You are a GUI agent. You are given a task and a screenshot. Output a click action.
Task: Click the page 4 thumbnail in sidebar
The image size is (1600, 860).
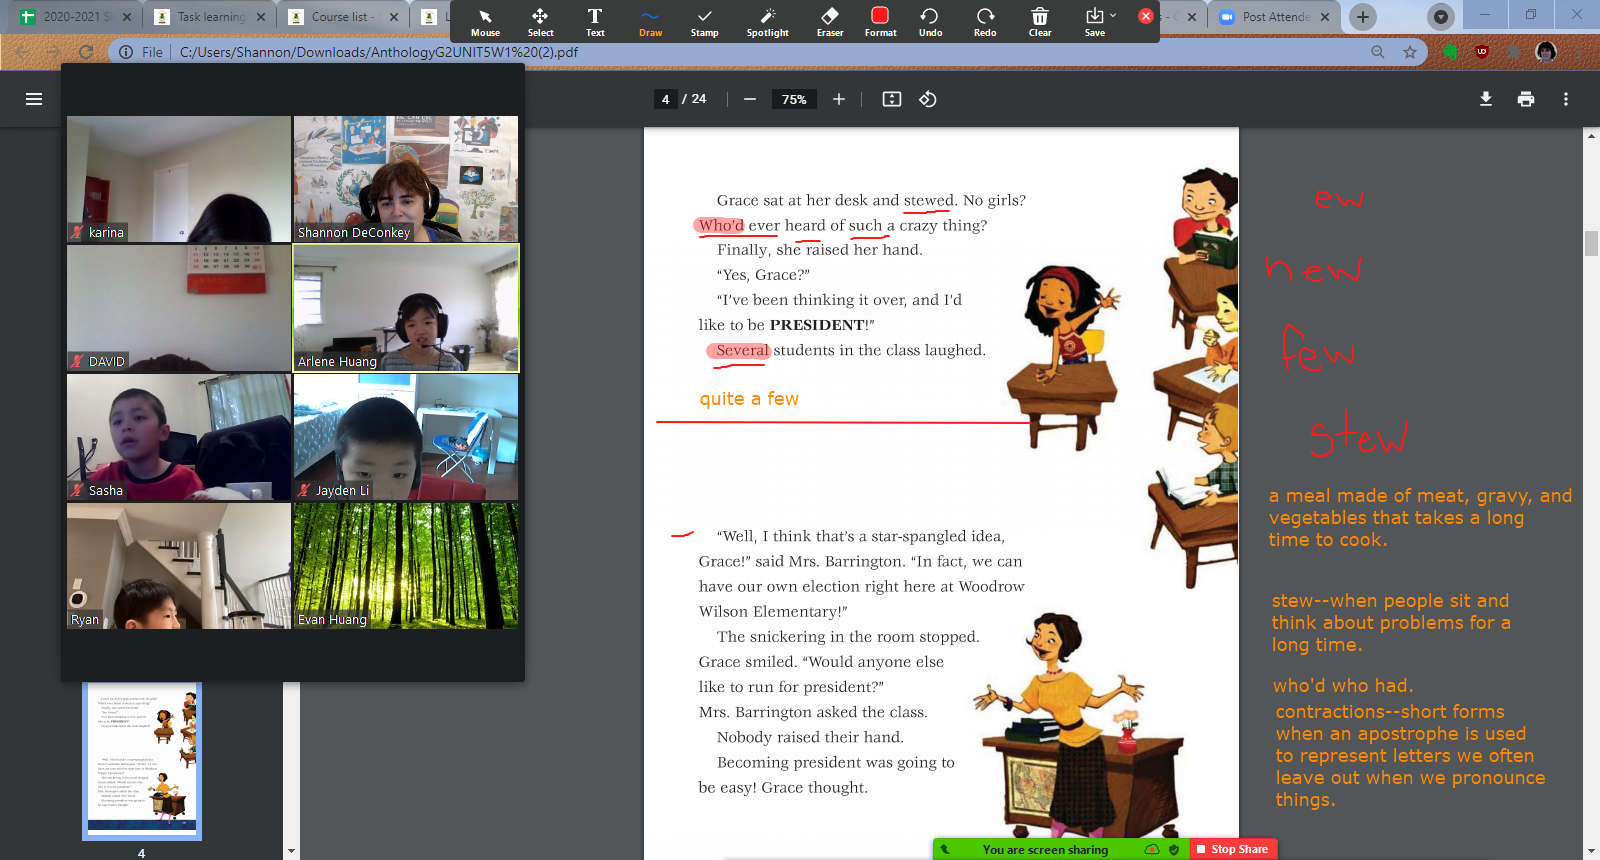(x=142, y=761)
